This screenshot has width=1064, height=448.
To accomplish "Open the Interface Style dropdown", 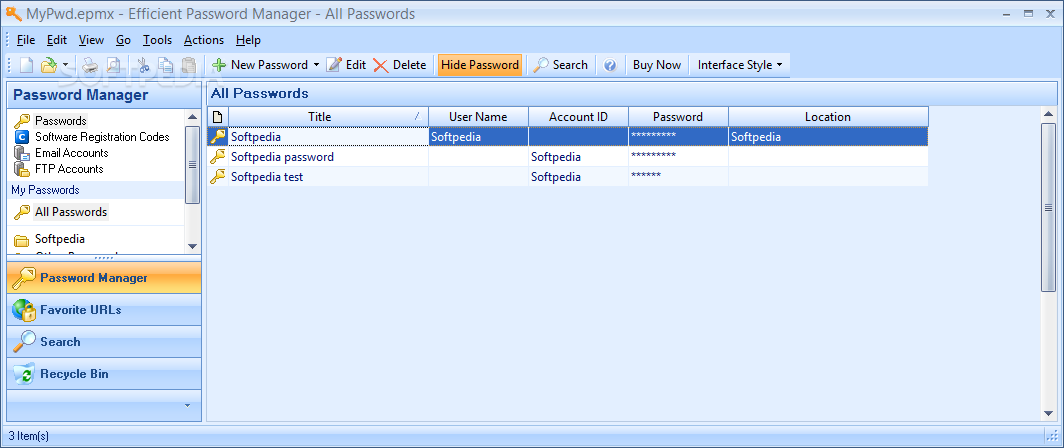I will [740, 65].
